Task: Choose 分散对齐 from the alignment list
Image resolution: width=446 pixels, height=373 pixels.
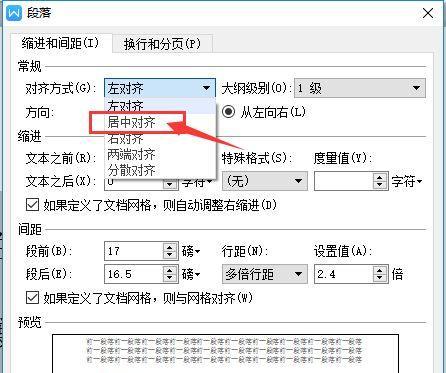Action: point(161,170)
